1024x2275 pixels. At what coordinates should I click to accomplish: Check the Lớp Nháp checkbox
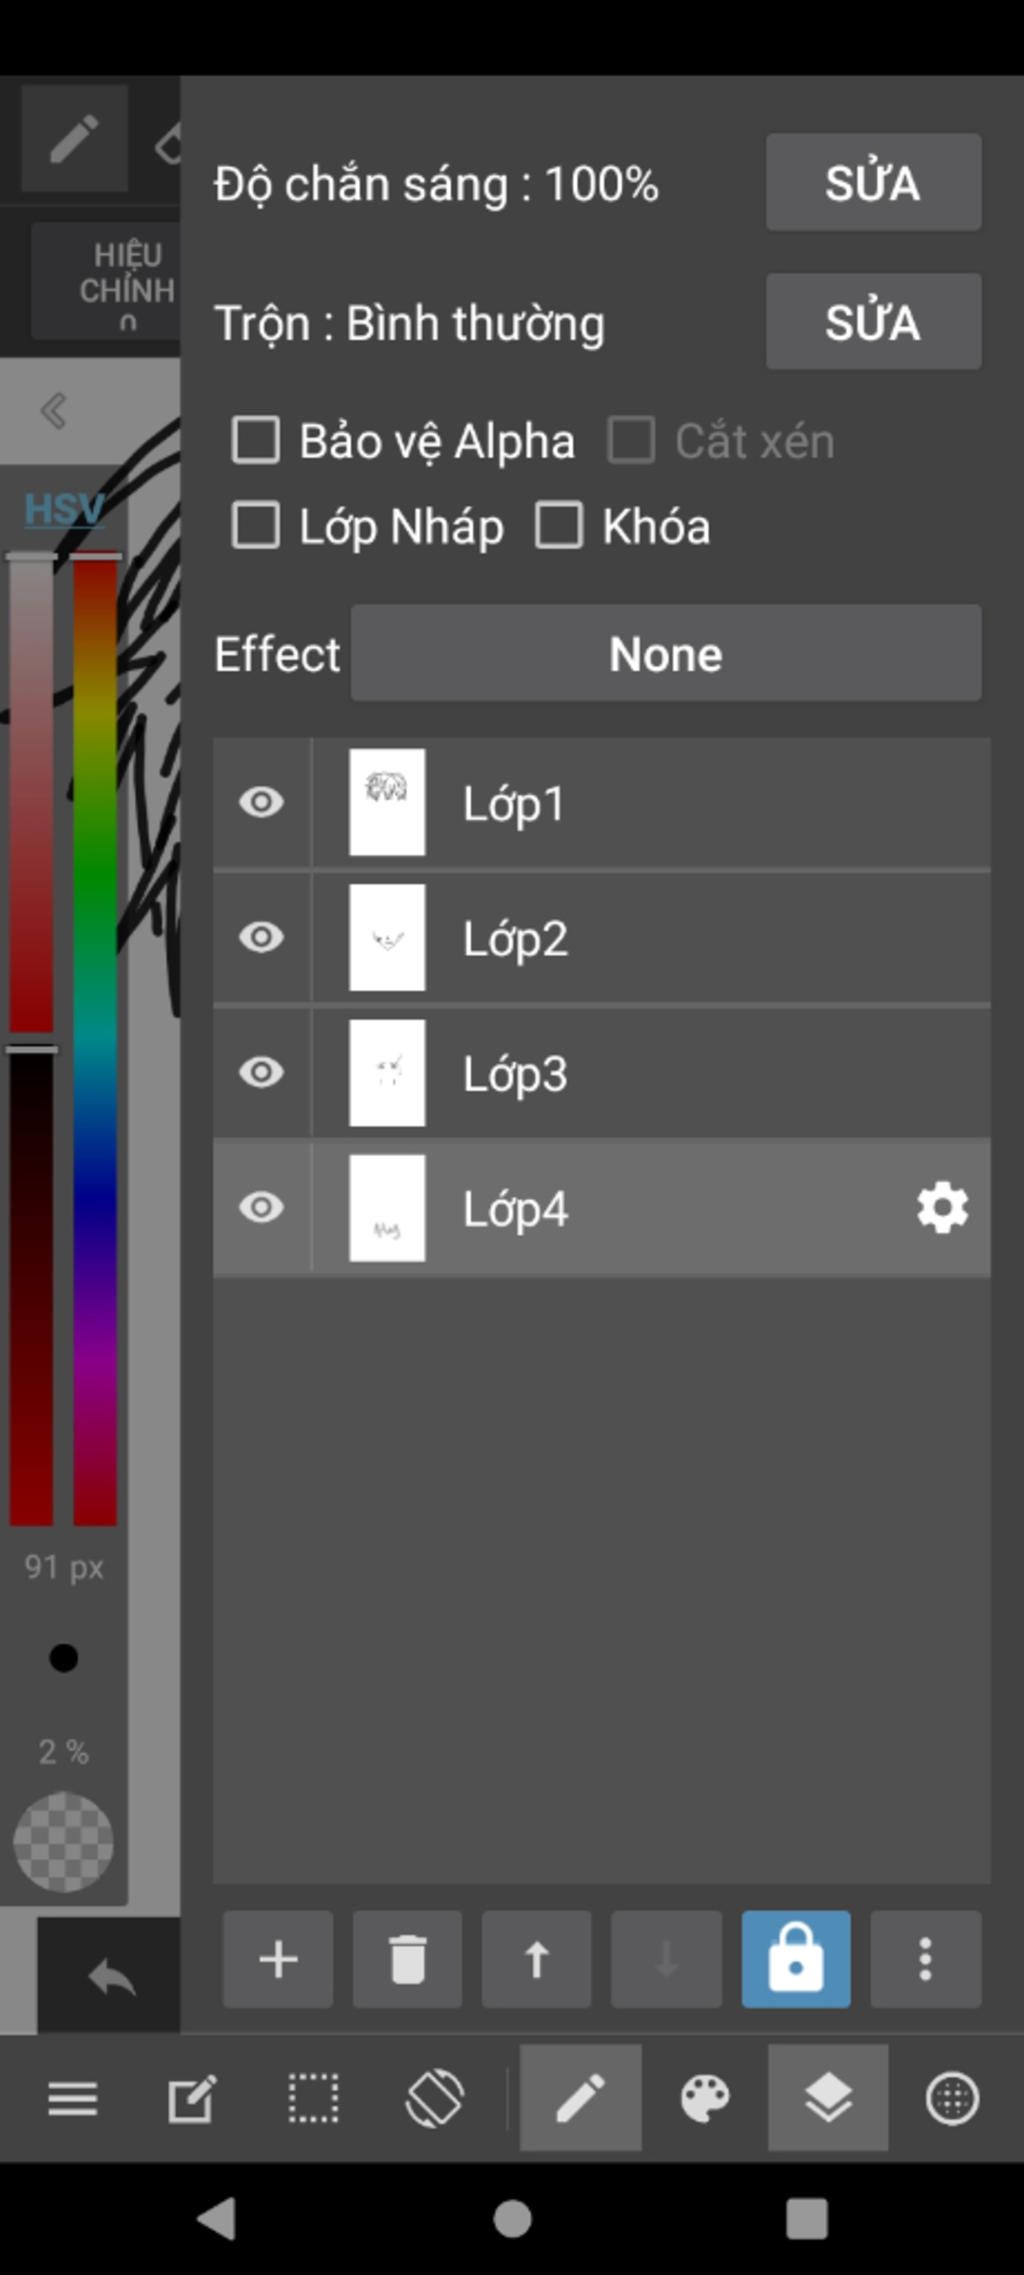pyautogui.click(x=256, y=526)
